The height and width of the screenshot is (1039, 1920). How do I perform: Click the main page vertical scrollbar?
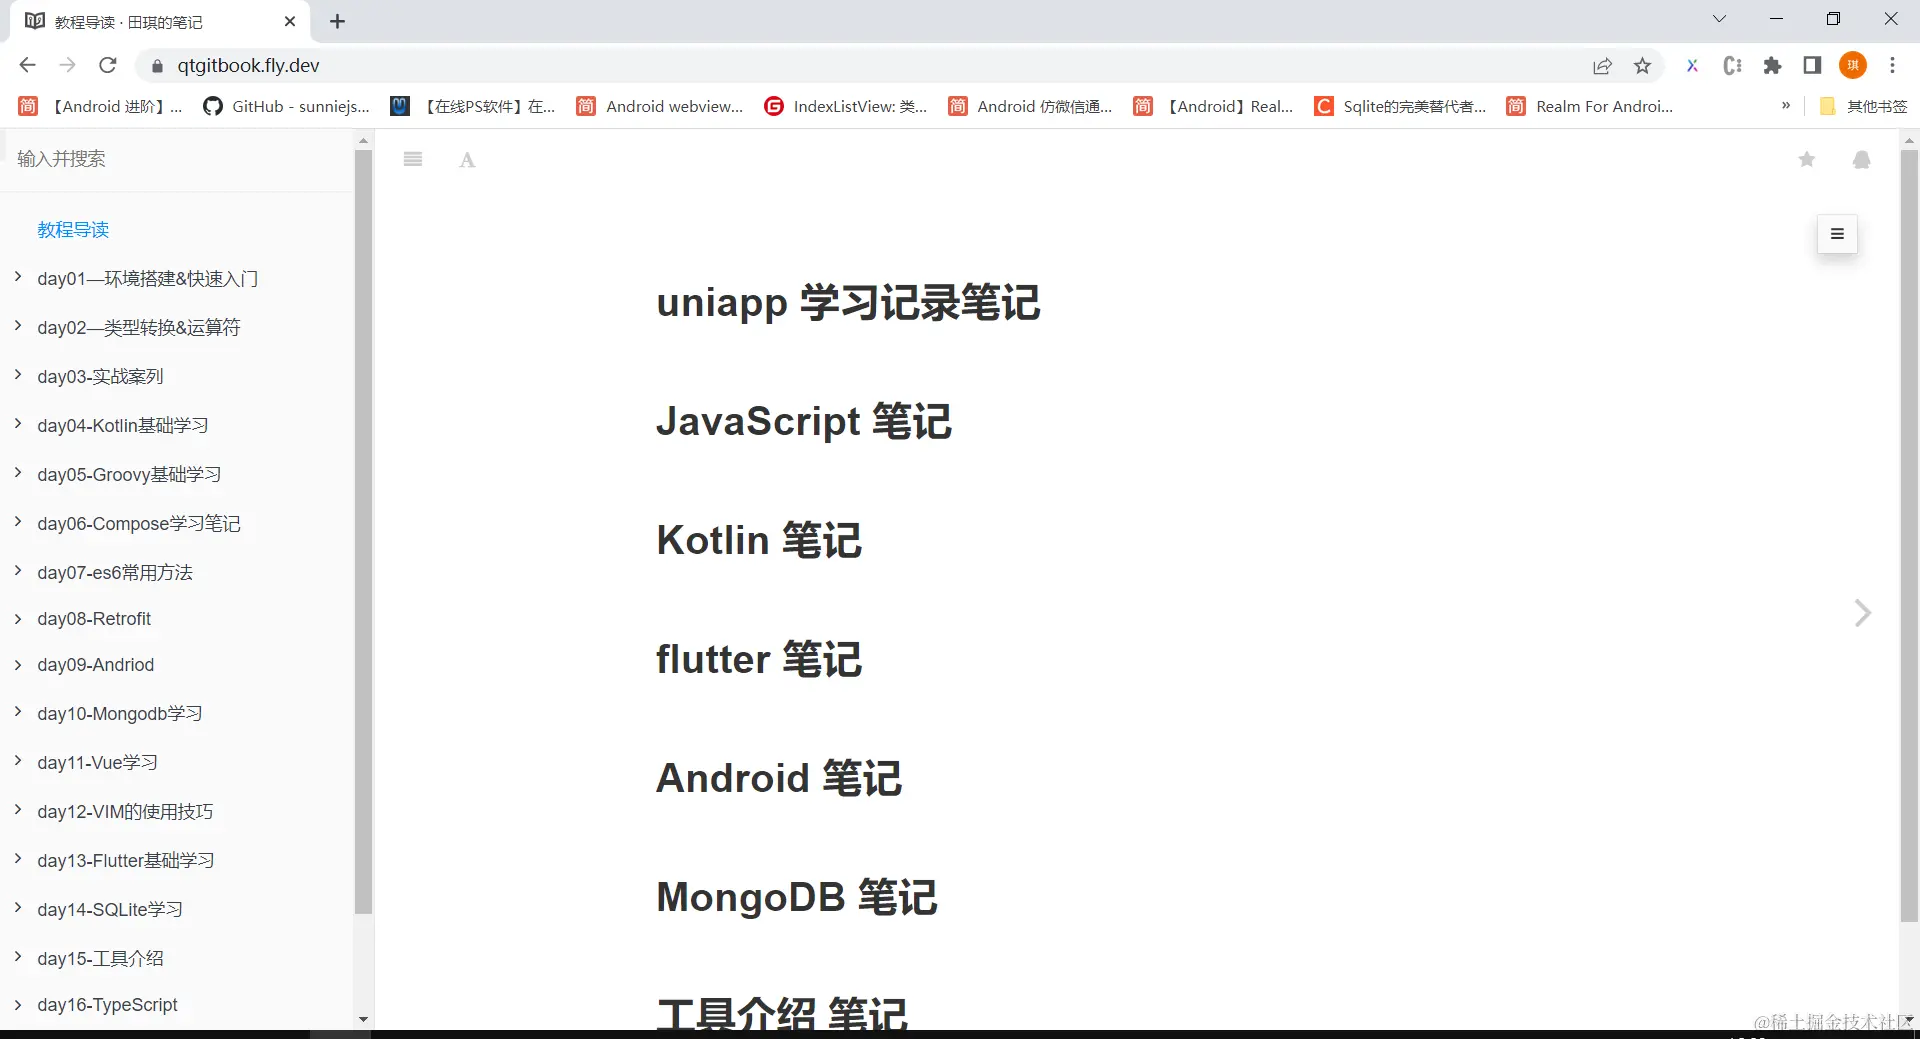1909,535
